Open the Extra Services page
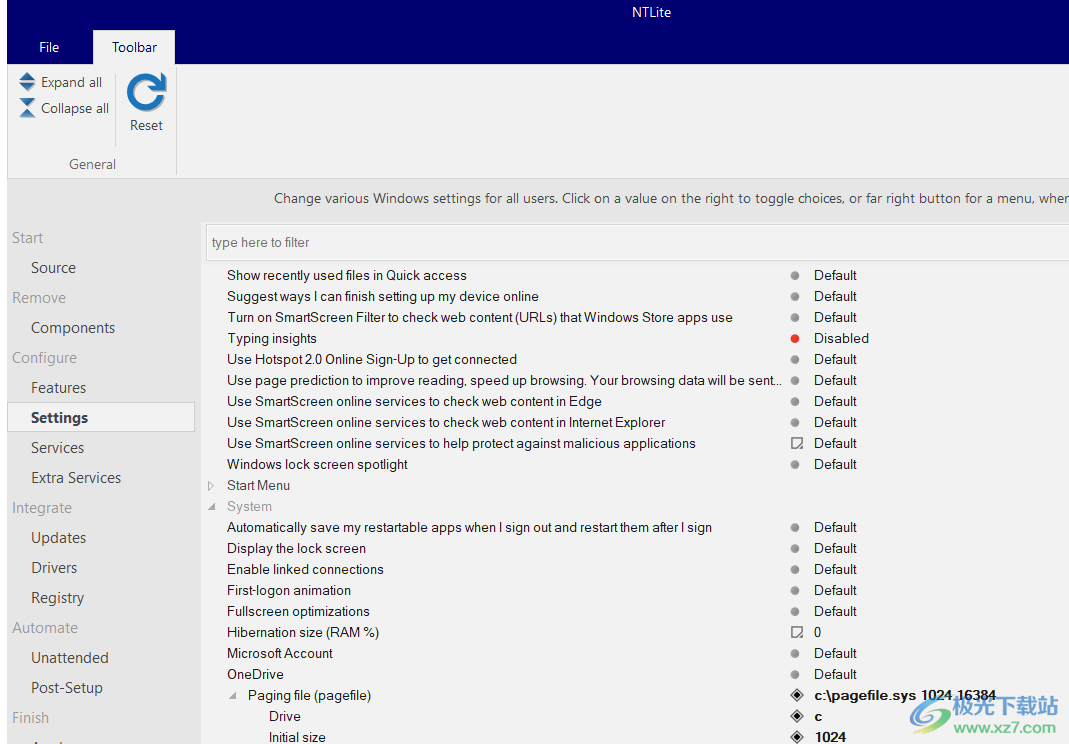 pyautogui.click(x=76, y=478)
